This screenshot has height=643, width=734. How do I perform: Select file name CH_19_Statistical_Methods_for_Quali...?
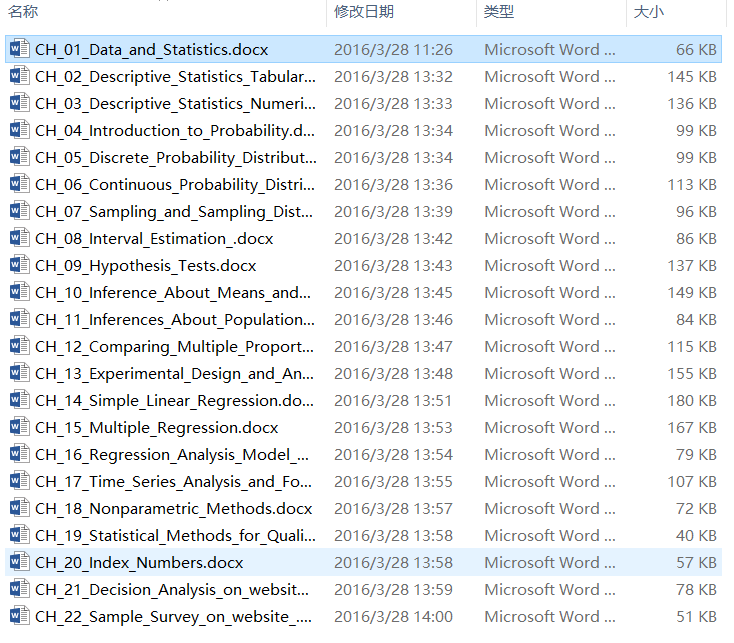[175, 536]
